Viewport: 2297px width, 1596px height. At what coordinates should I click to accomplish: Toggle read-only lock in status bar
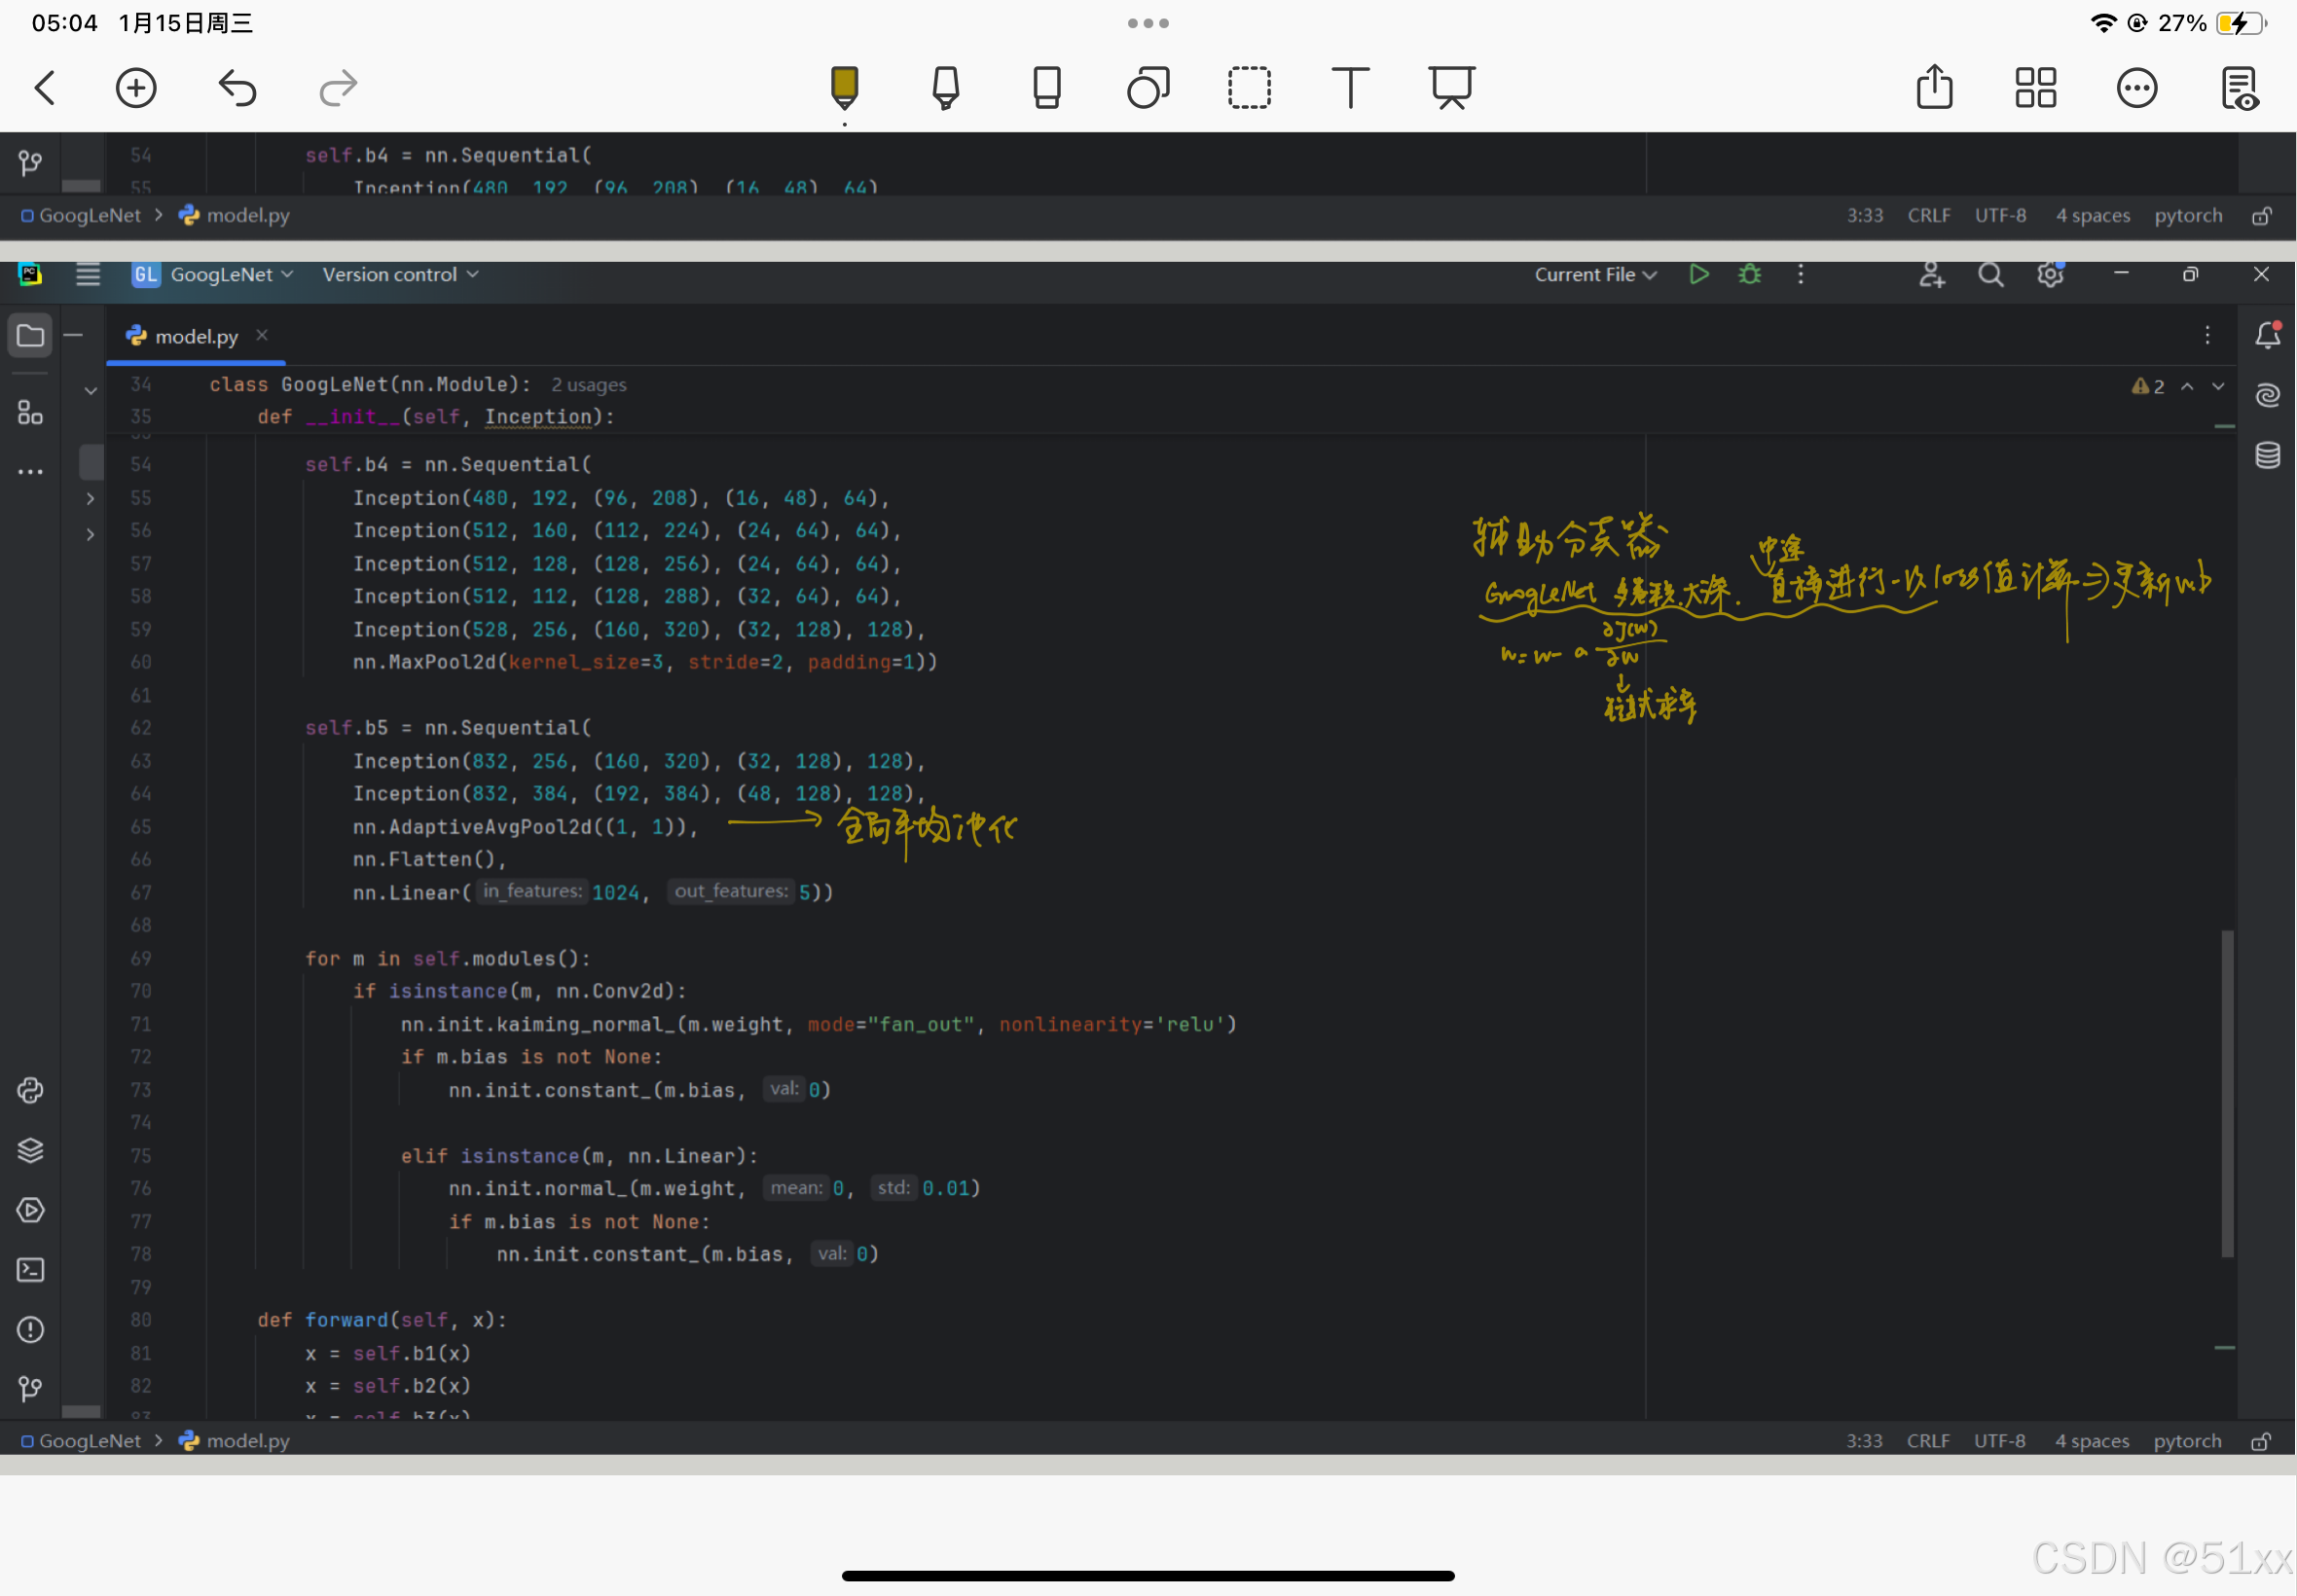2261,1441
